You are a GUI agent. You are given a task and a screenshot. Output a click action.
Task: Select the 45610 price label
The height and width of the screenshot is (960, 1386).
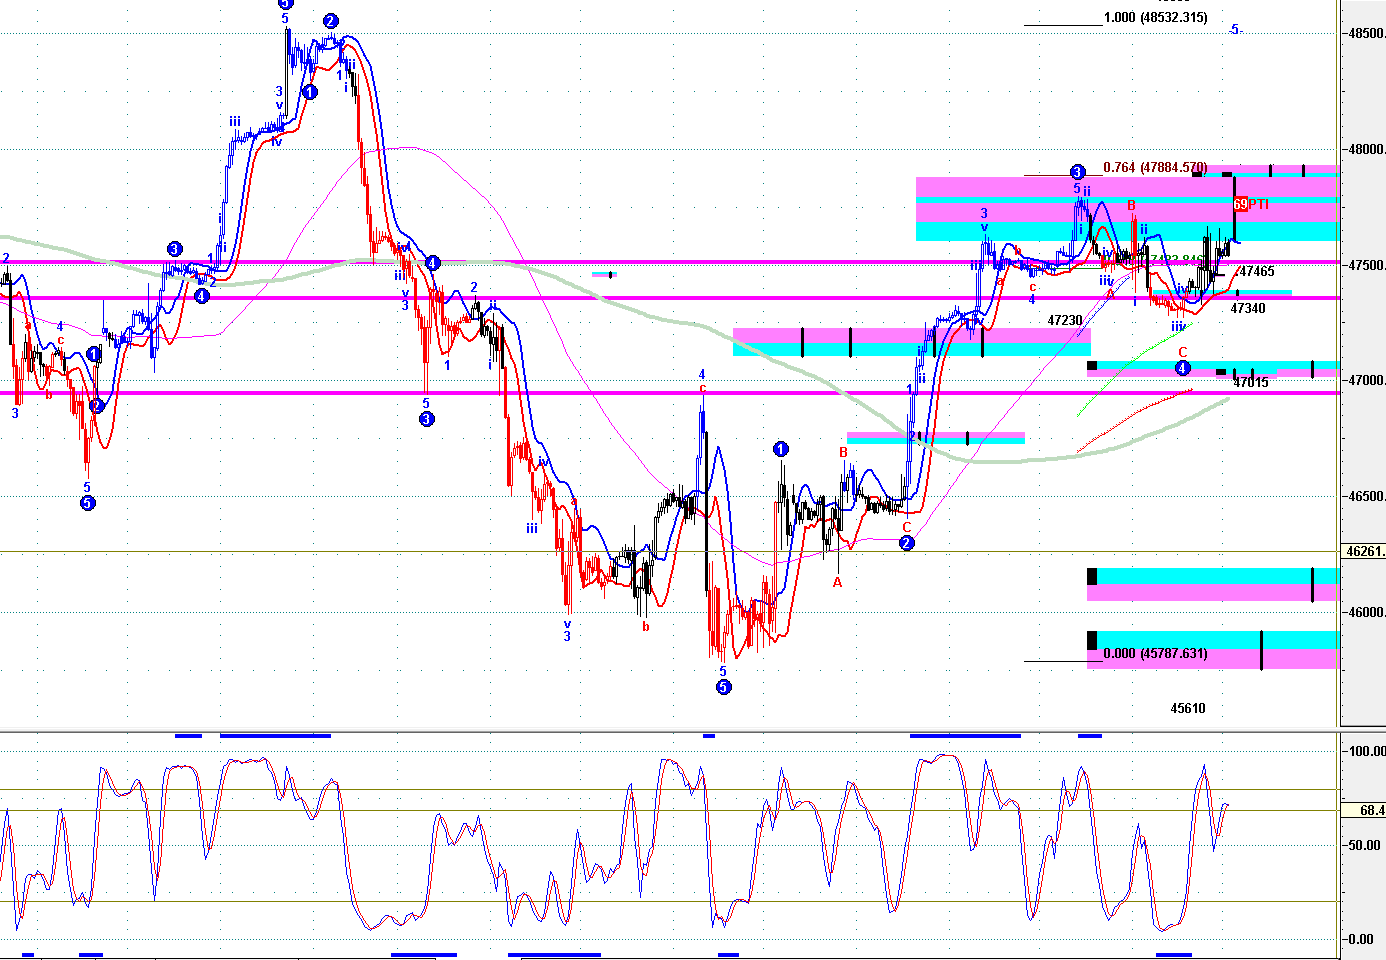click(x=1188, y=709)
